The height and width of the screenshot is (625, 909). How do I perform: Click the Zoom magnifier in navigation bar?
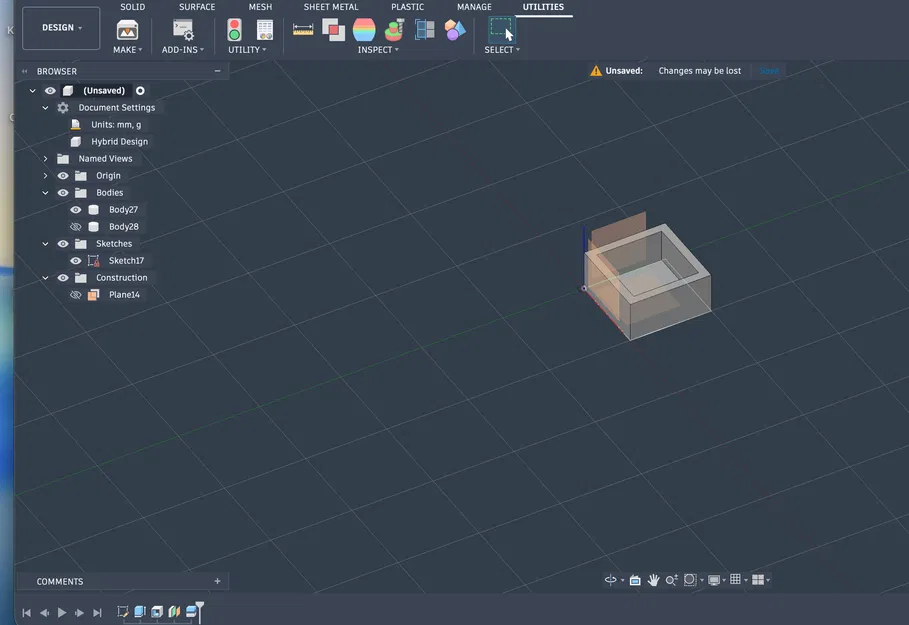671,579
